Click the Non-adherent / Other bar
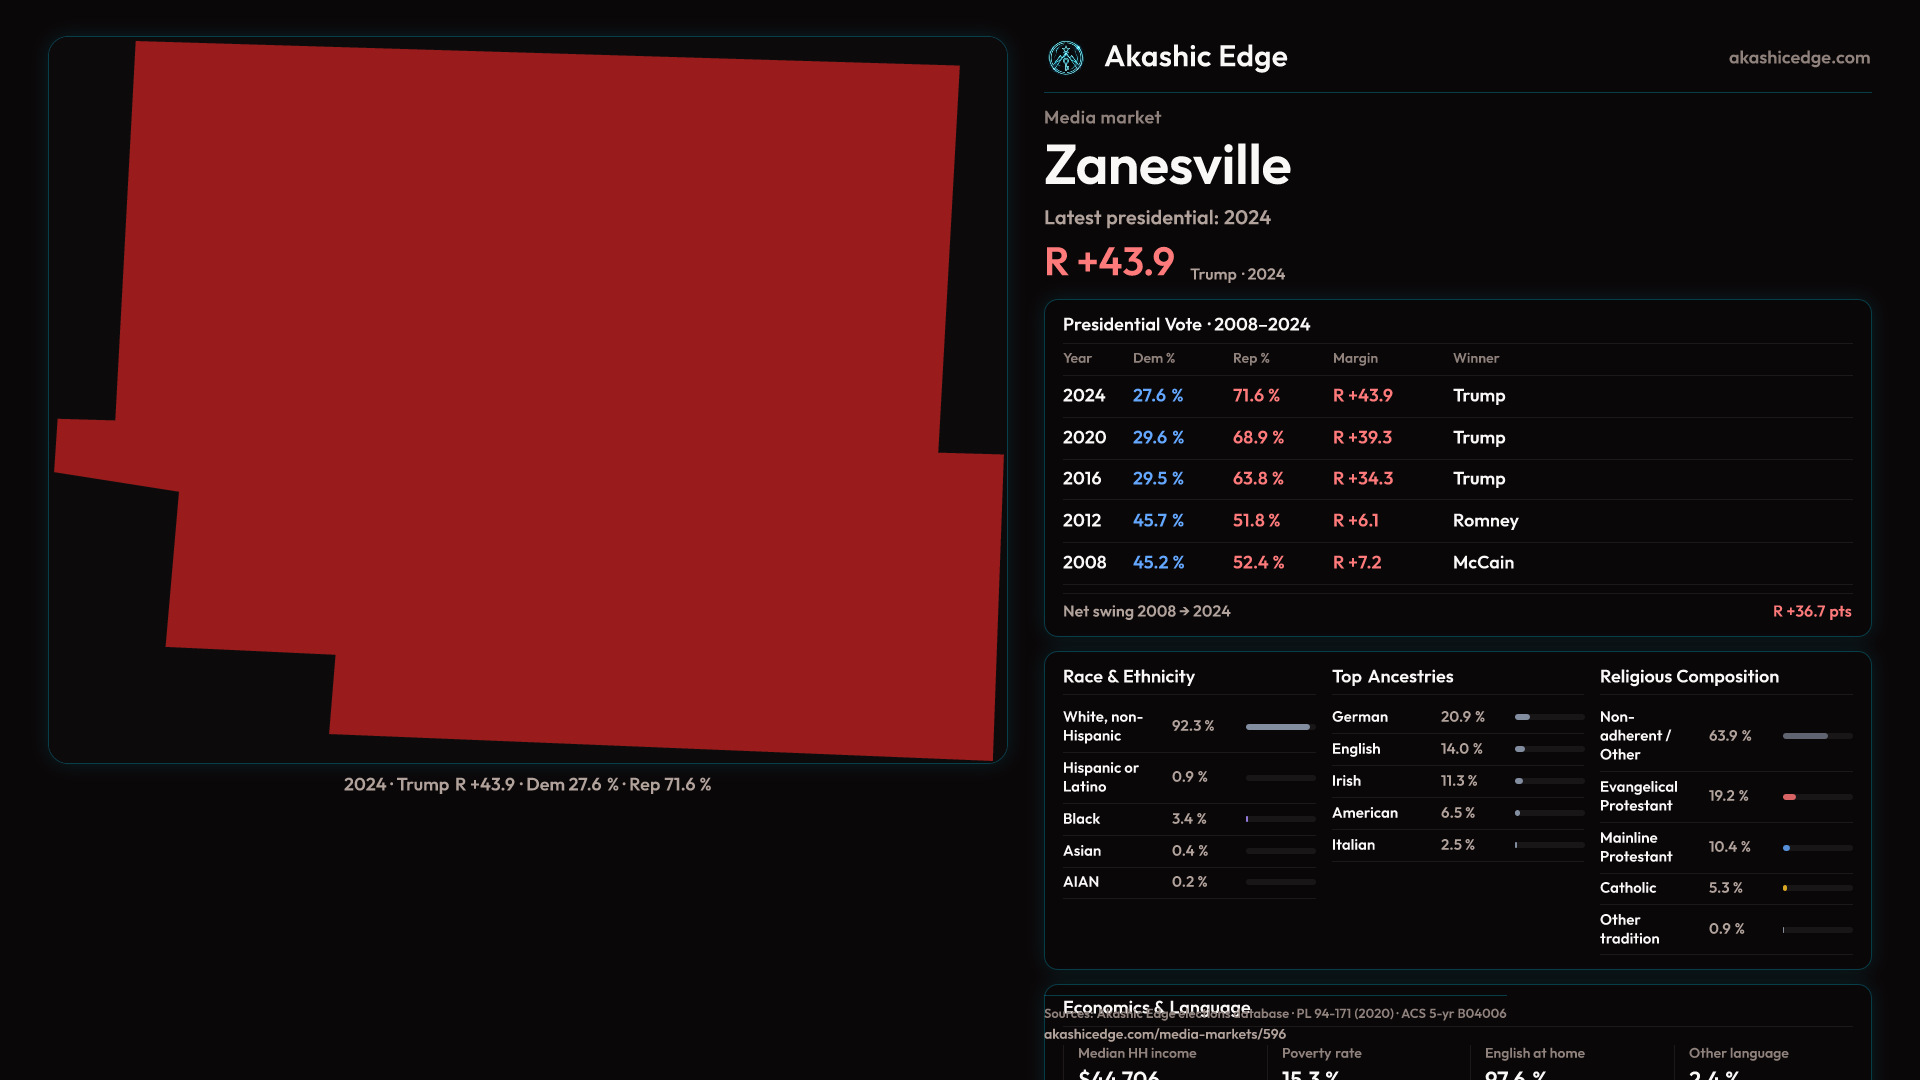The width and height of the screenshot is (1920, 1080). (x=1805, y=736)
